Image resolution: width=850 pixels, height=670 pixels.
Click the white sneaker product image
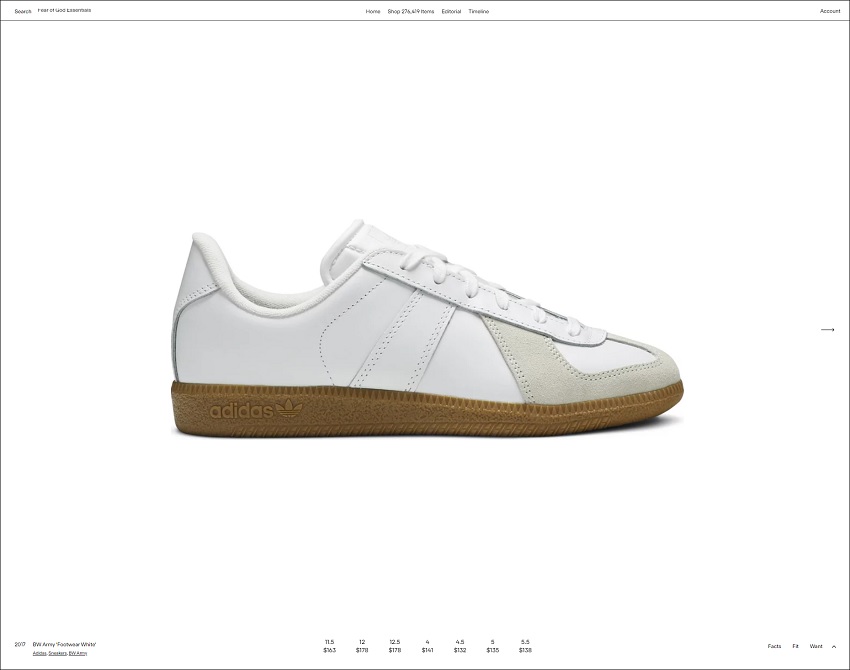point(427,328)
